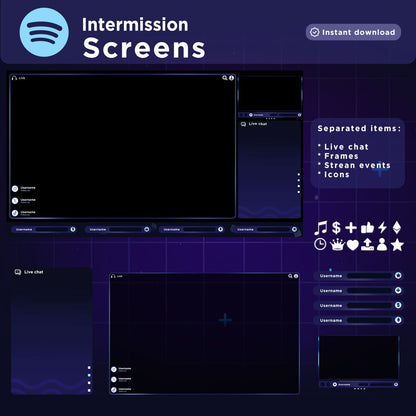Click the headphones icon in the lower center frame
This screenshot has height=416, width=416.
pos(113,276)
